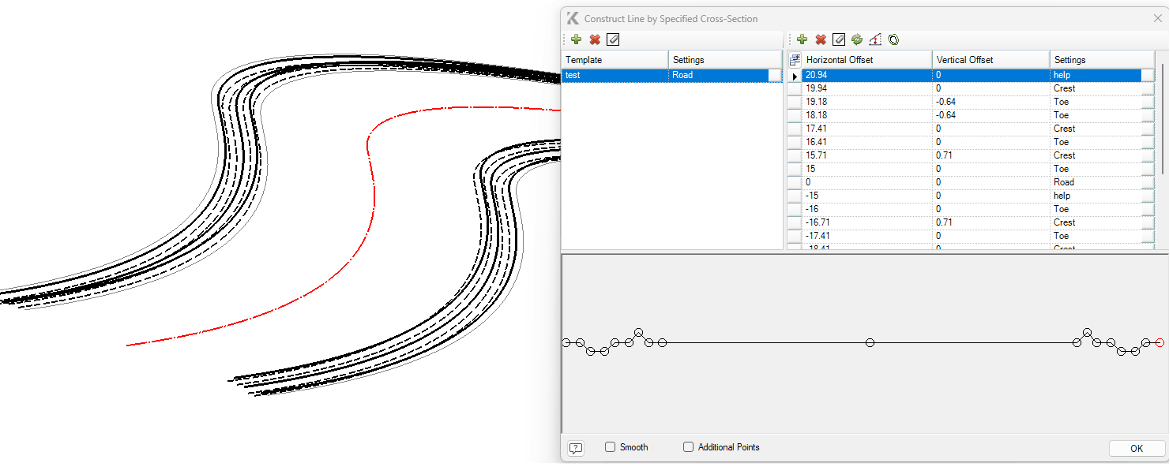
Task: Add a new template with green plus
Action: point(575,39)
